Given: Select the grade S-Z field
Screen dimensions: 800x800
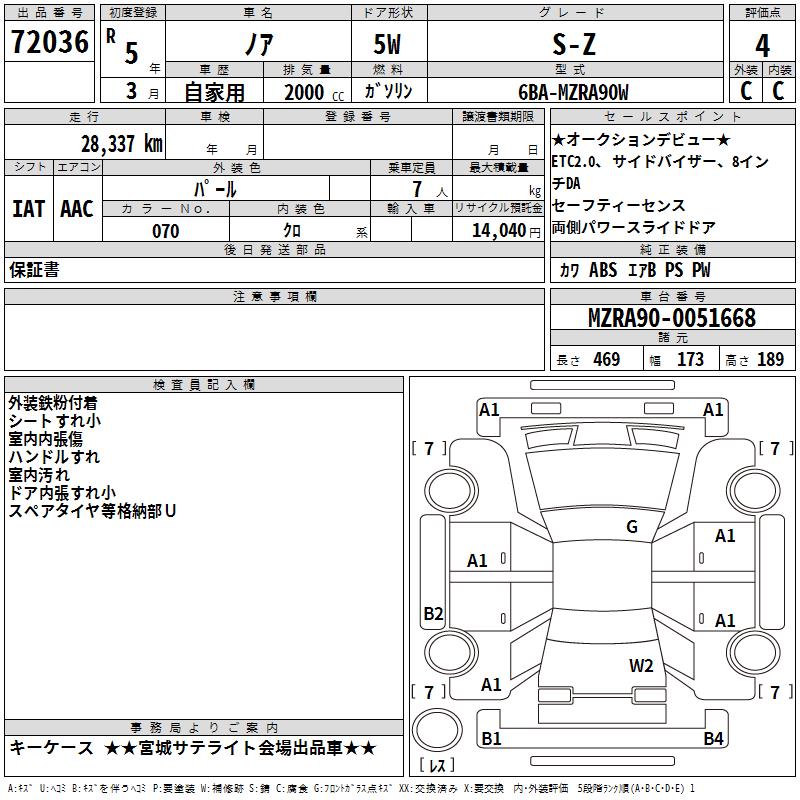Looking at the screenshot, I should (573, 45).
